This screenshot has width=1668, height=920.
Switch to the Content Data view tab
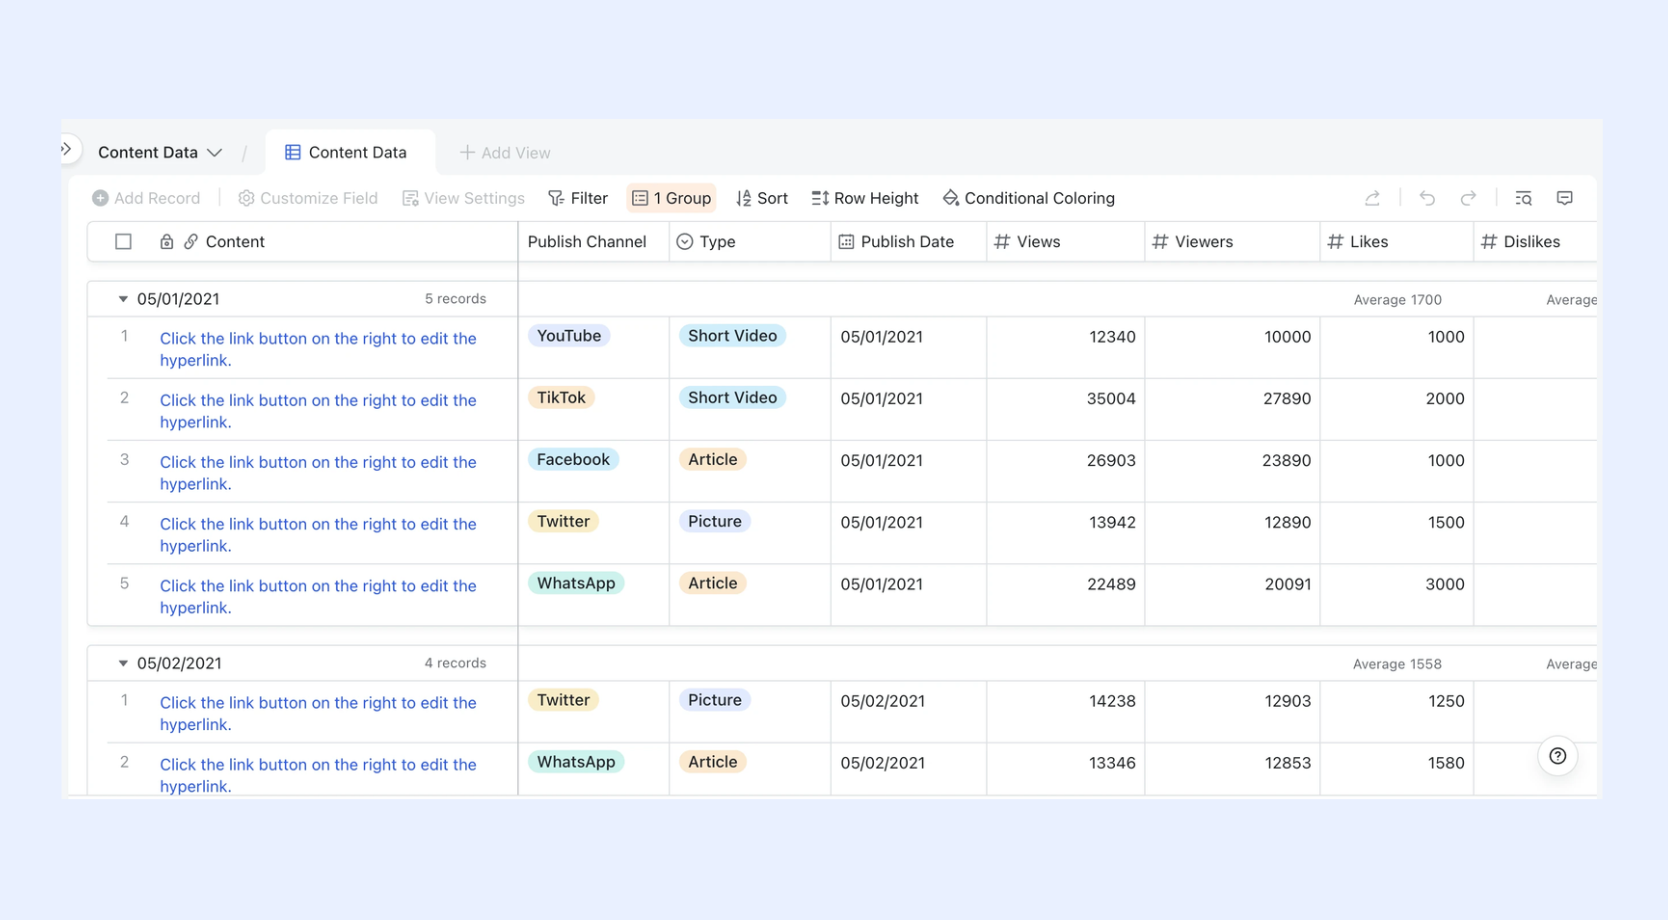[346, 152]
